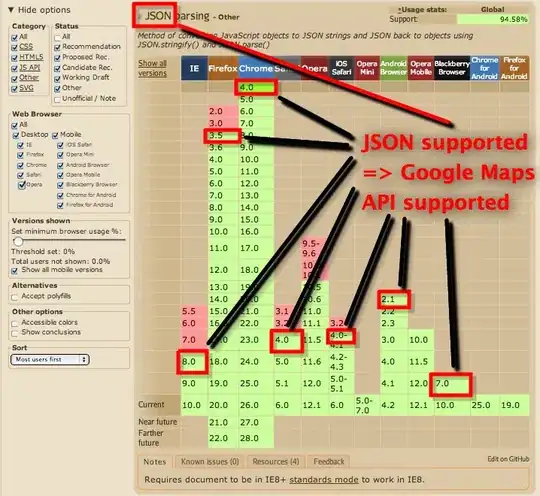540x496 pixels.
Task: Switch to the Notes tab
Action: pos(155,462)
